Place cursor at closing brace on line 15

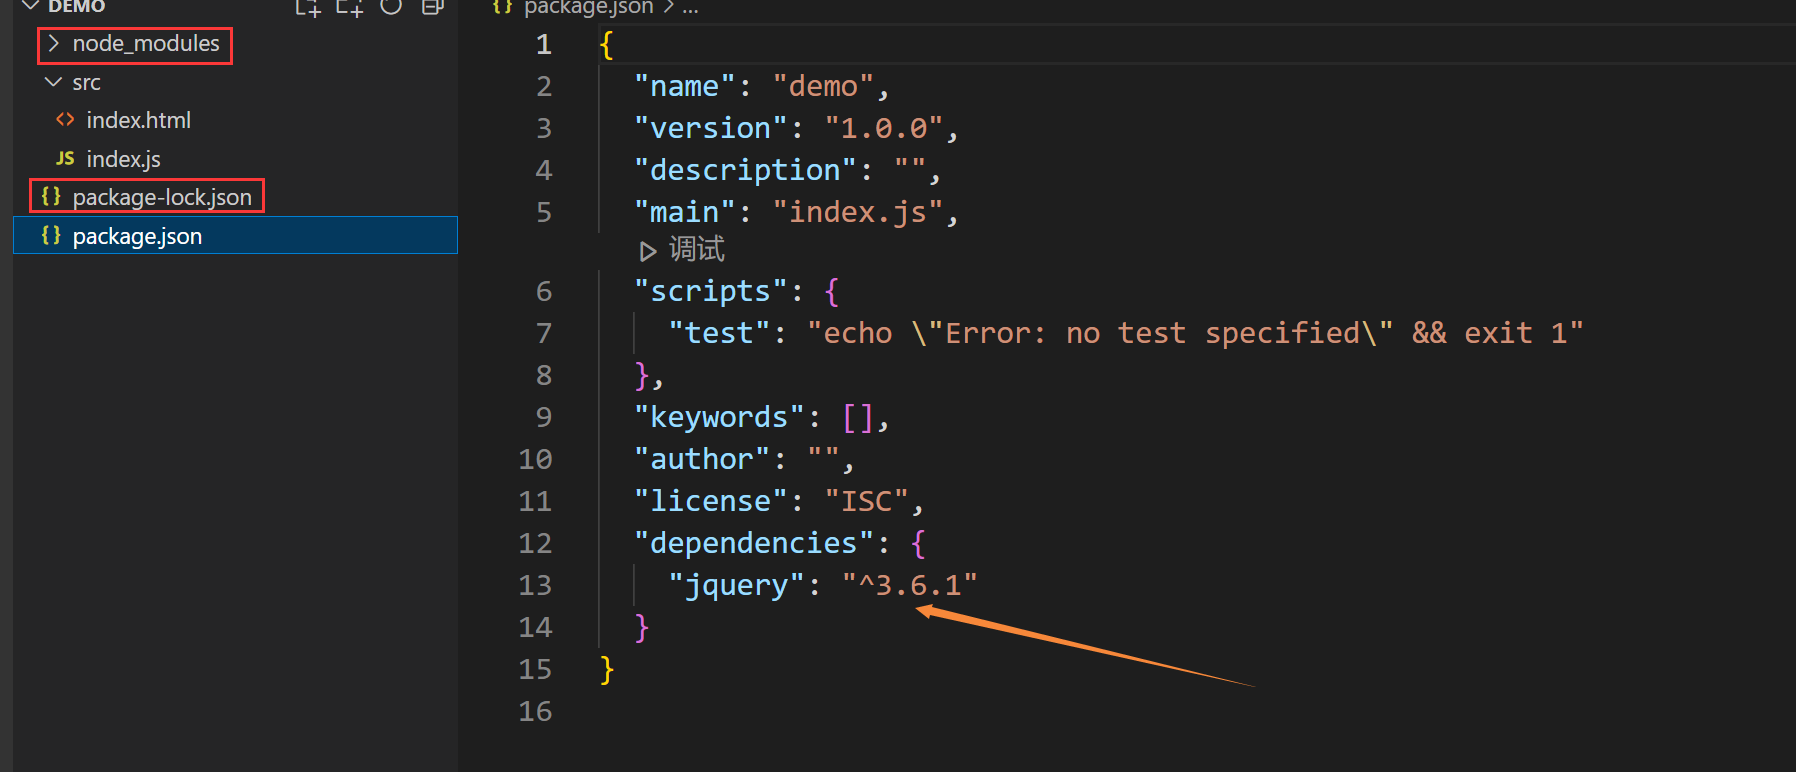tap(606, 669)
